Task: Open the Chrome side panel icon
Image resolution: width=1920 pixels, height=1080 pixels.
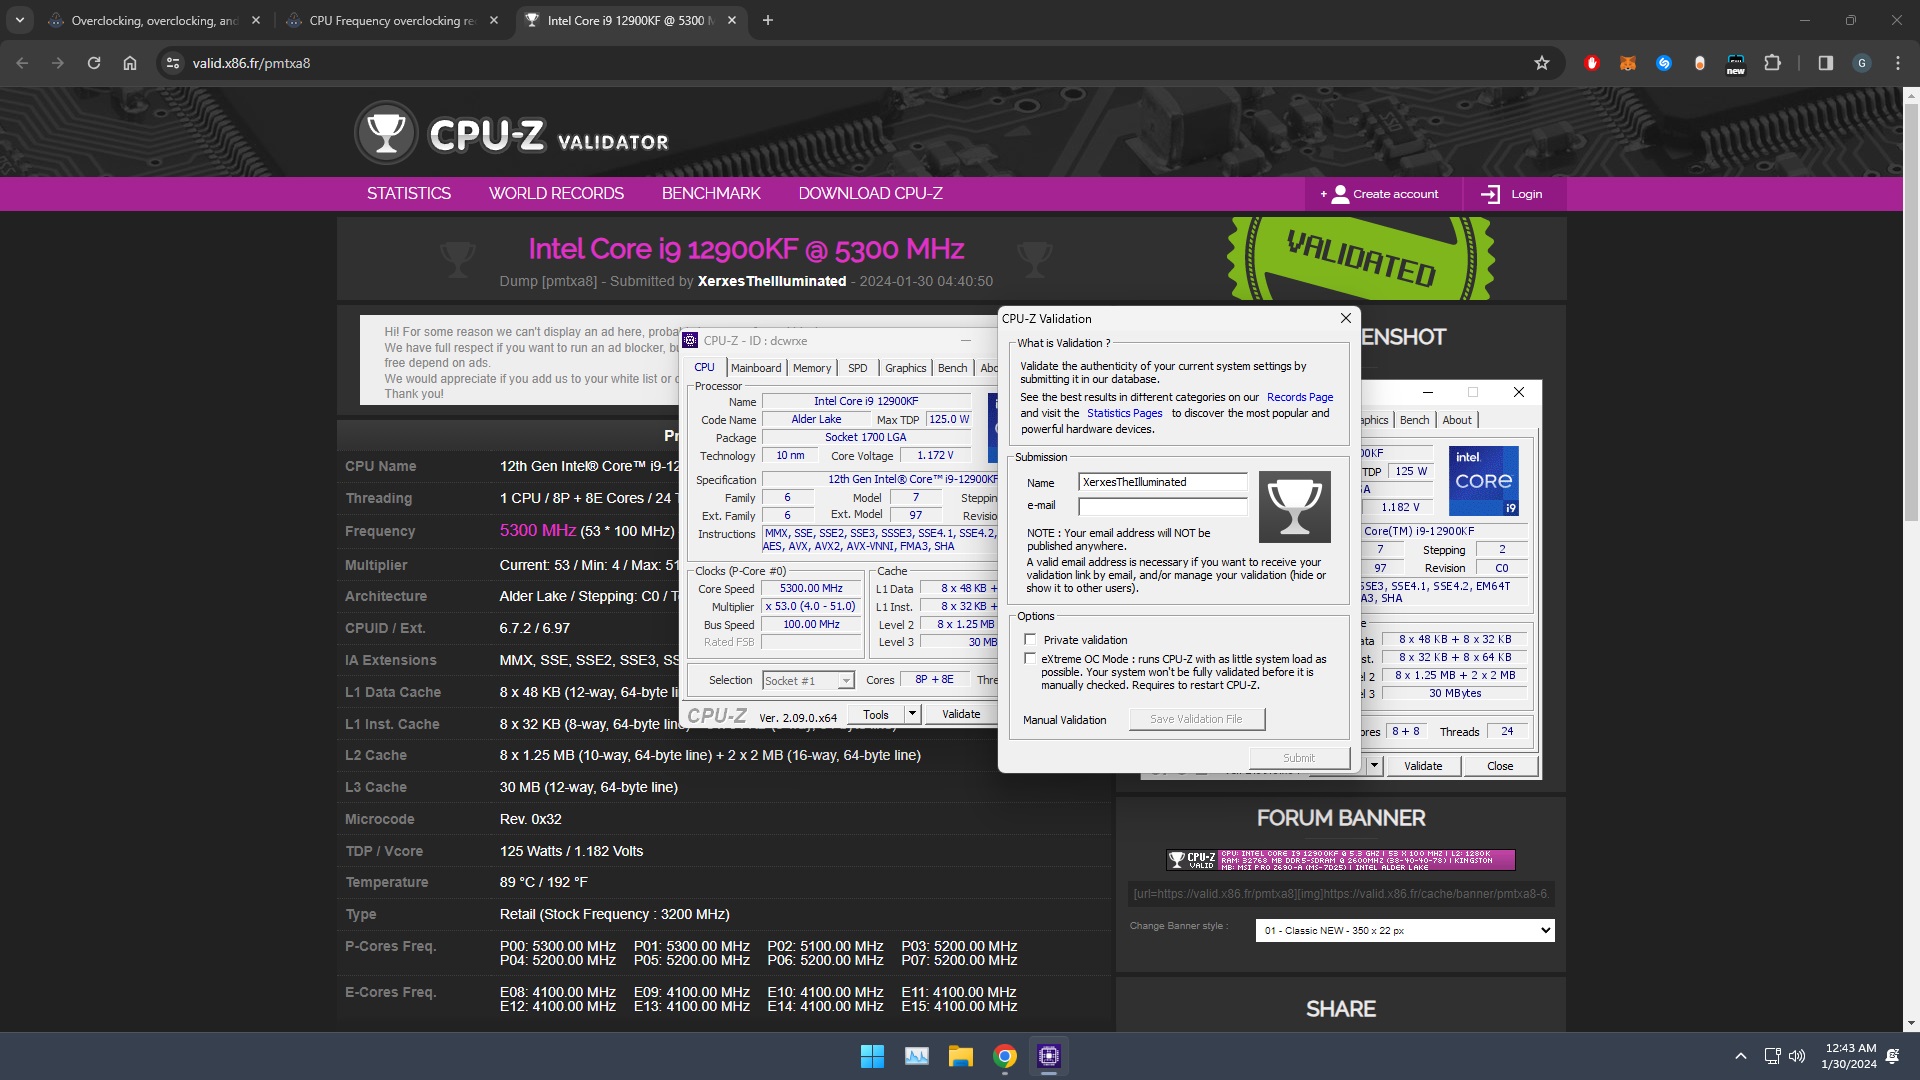Action: coord(1825,63)
